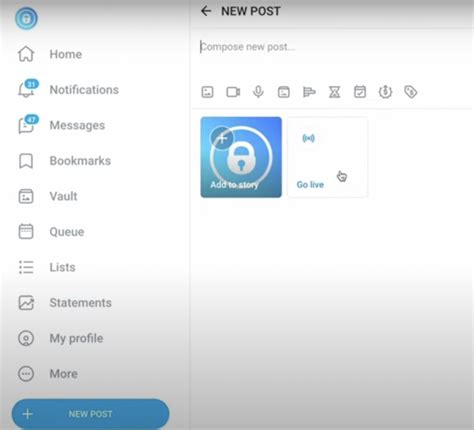474x430 pixels.
Task: Click the fundraising dollar icon
Action: (x=385, y=92)
